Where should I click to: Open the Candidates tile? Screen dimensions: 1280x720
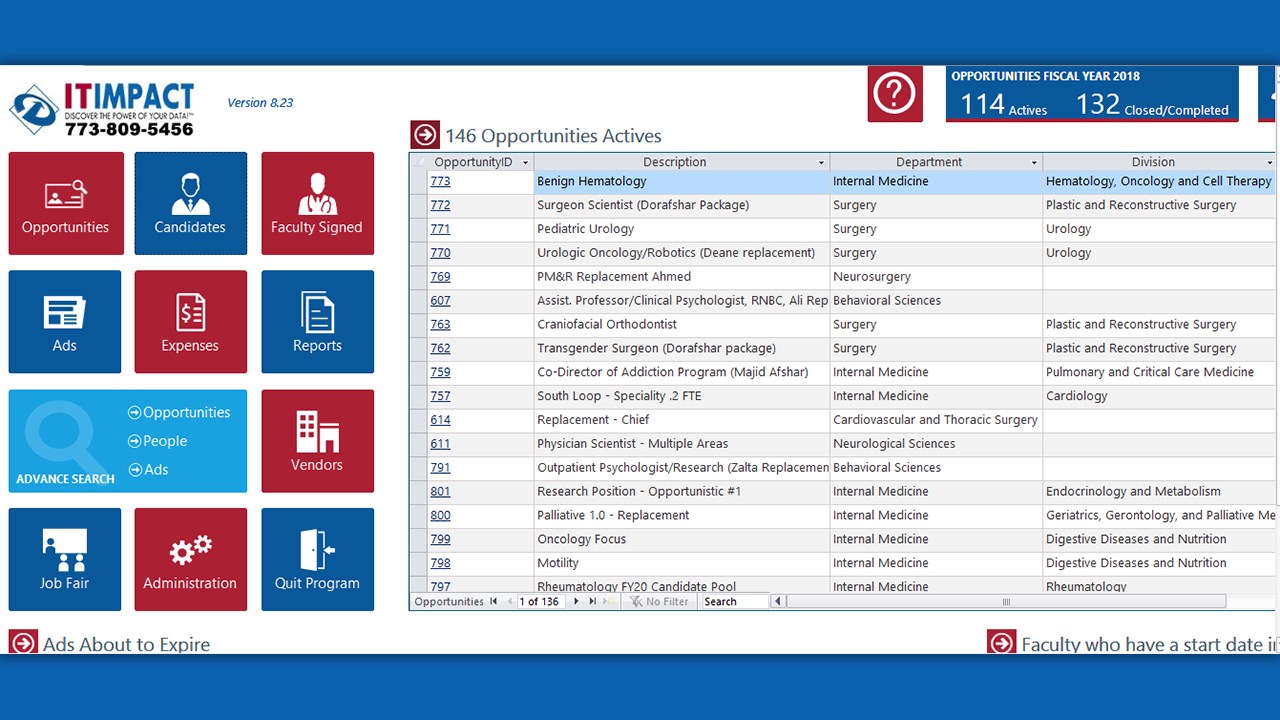click(190, 204)
